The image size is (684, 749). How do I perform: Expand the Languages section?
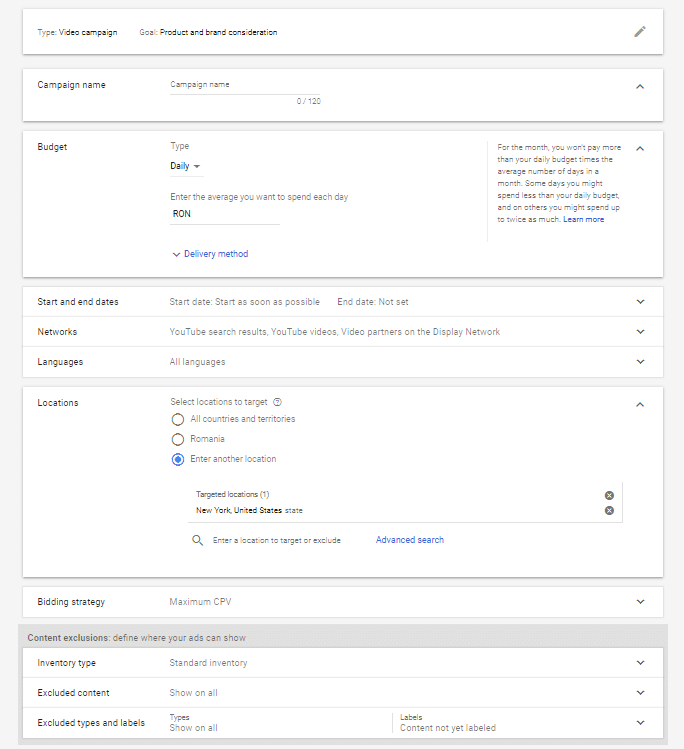(641, 362)
